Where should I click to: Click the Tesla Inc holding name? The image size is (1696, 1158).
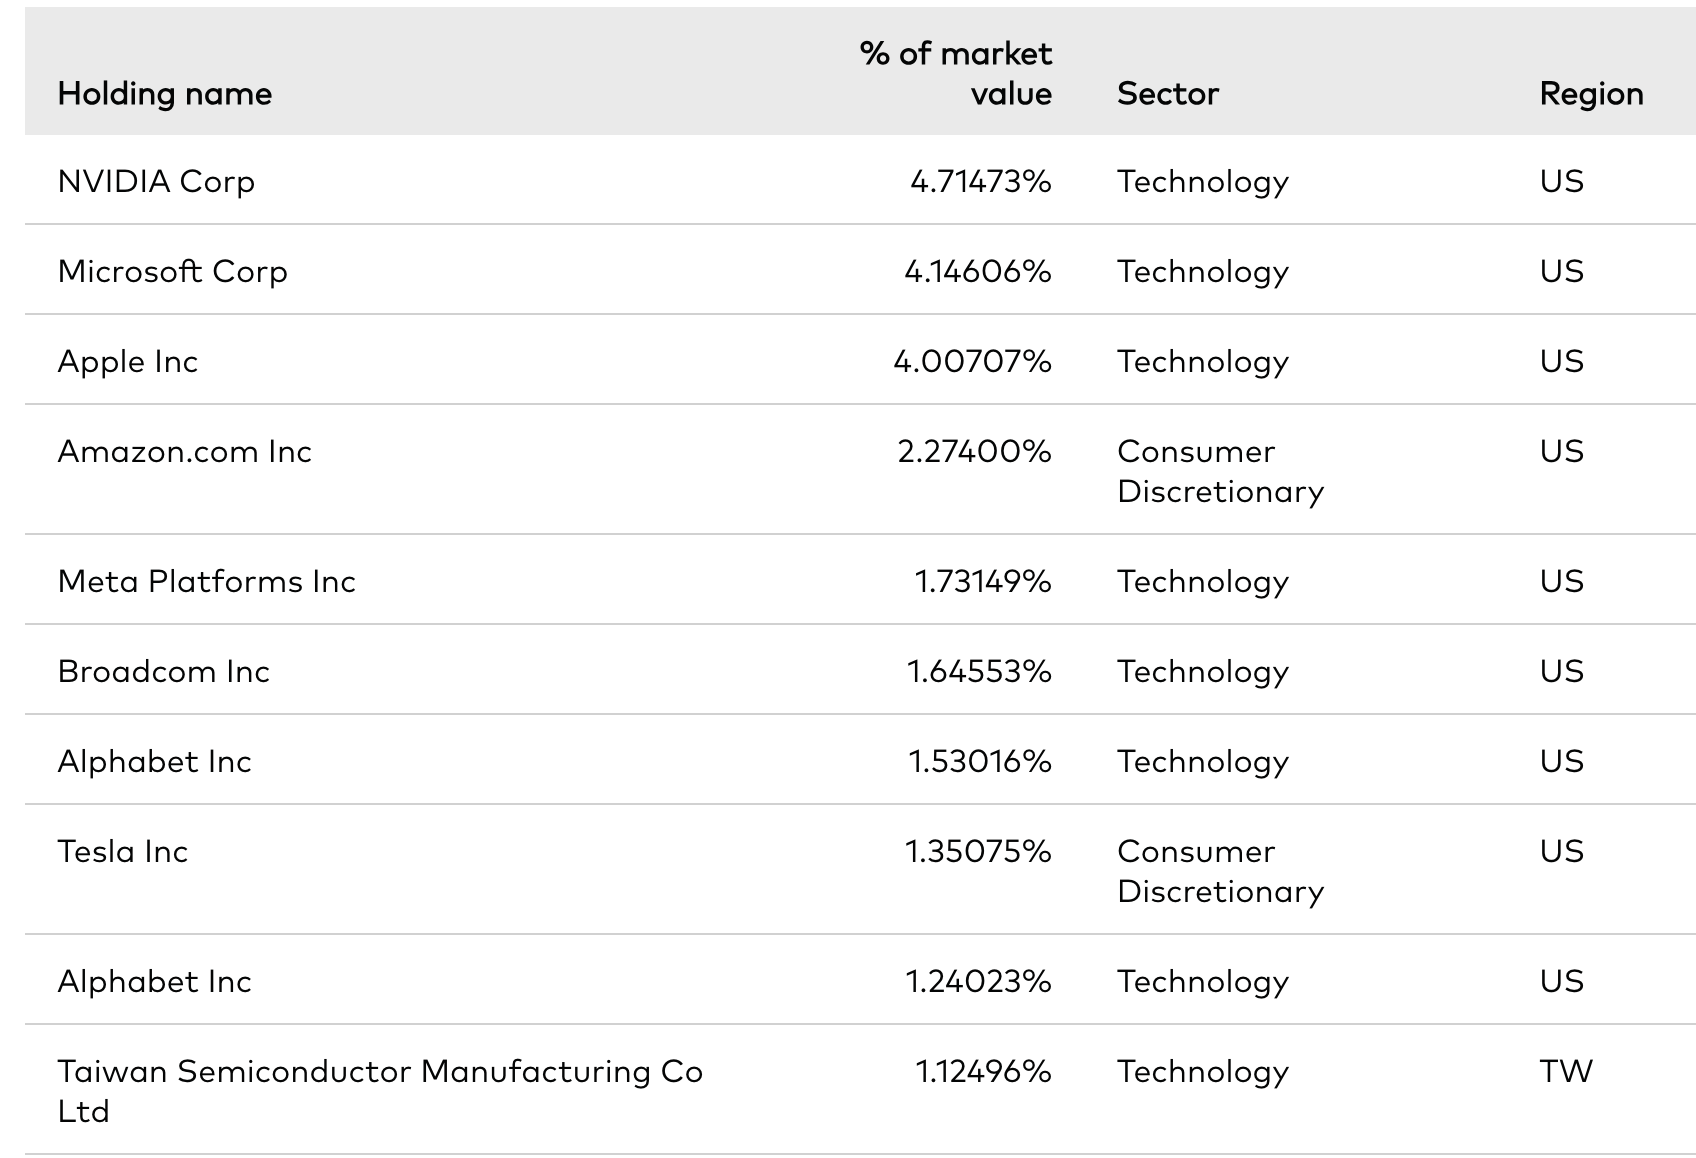pyautogui.click(x=123, y=852)
